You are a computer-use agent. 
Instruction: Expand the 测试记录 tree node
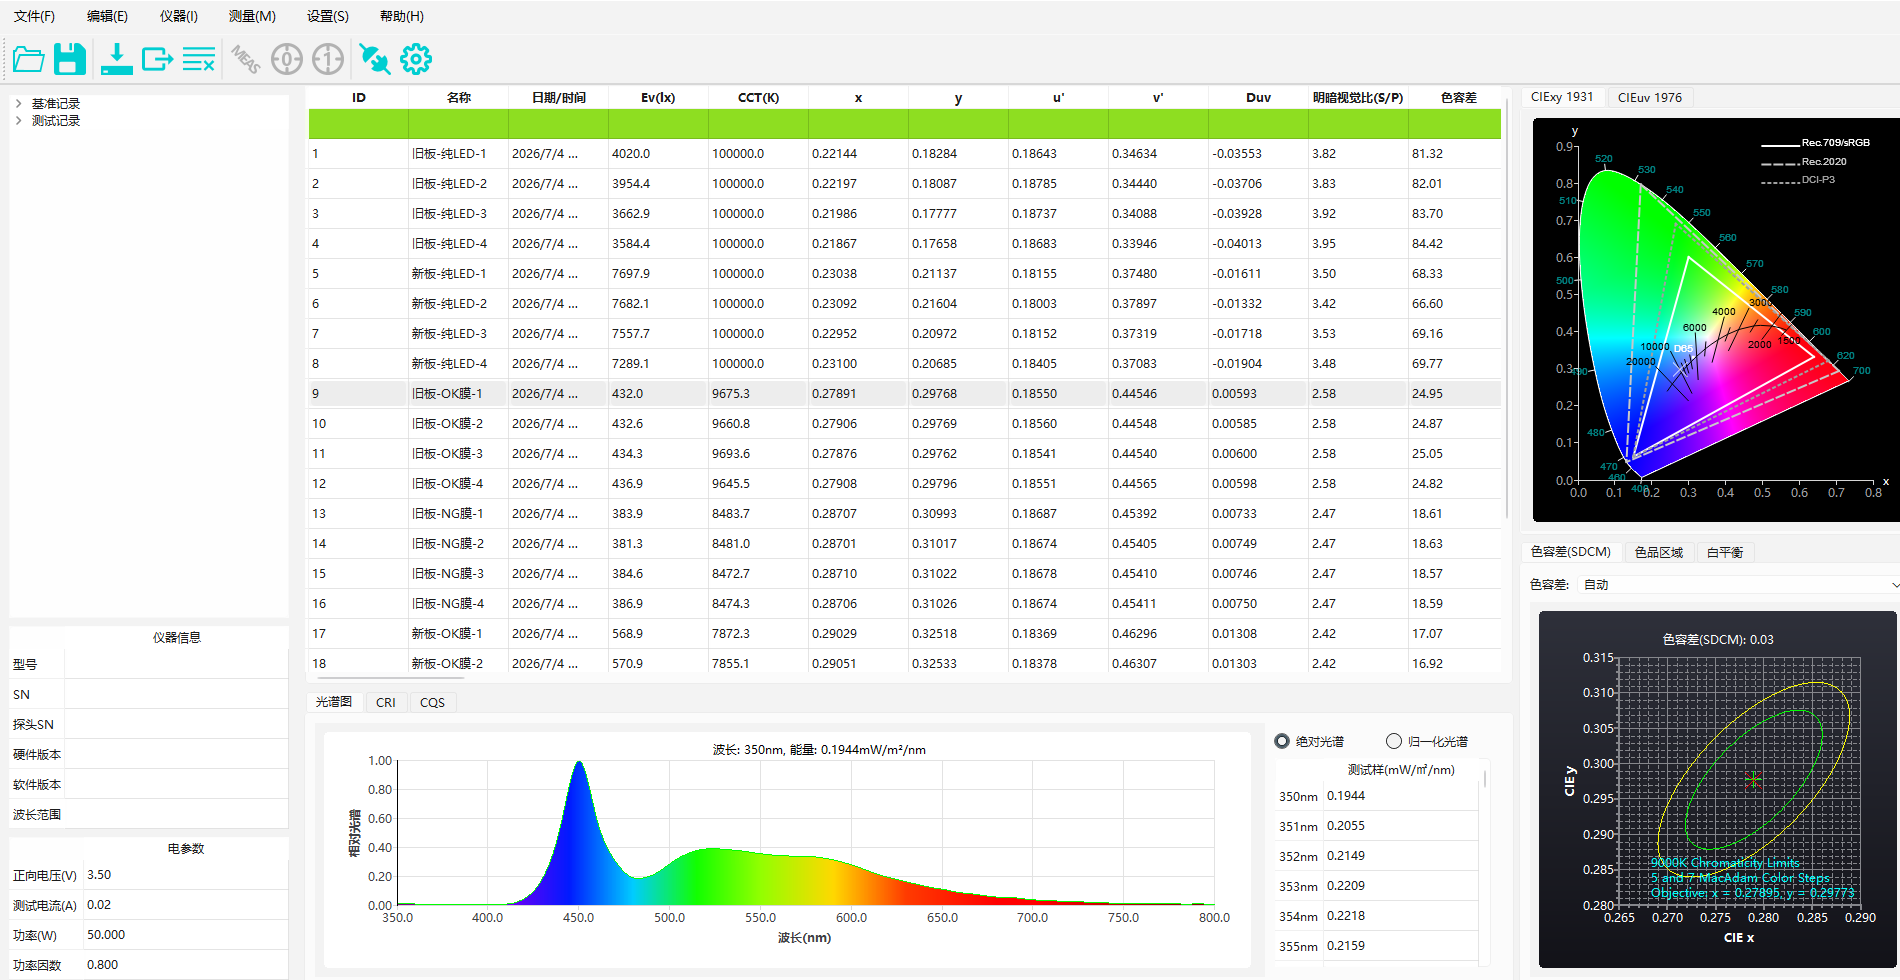(18, 120)
